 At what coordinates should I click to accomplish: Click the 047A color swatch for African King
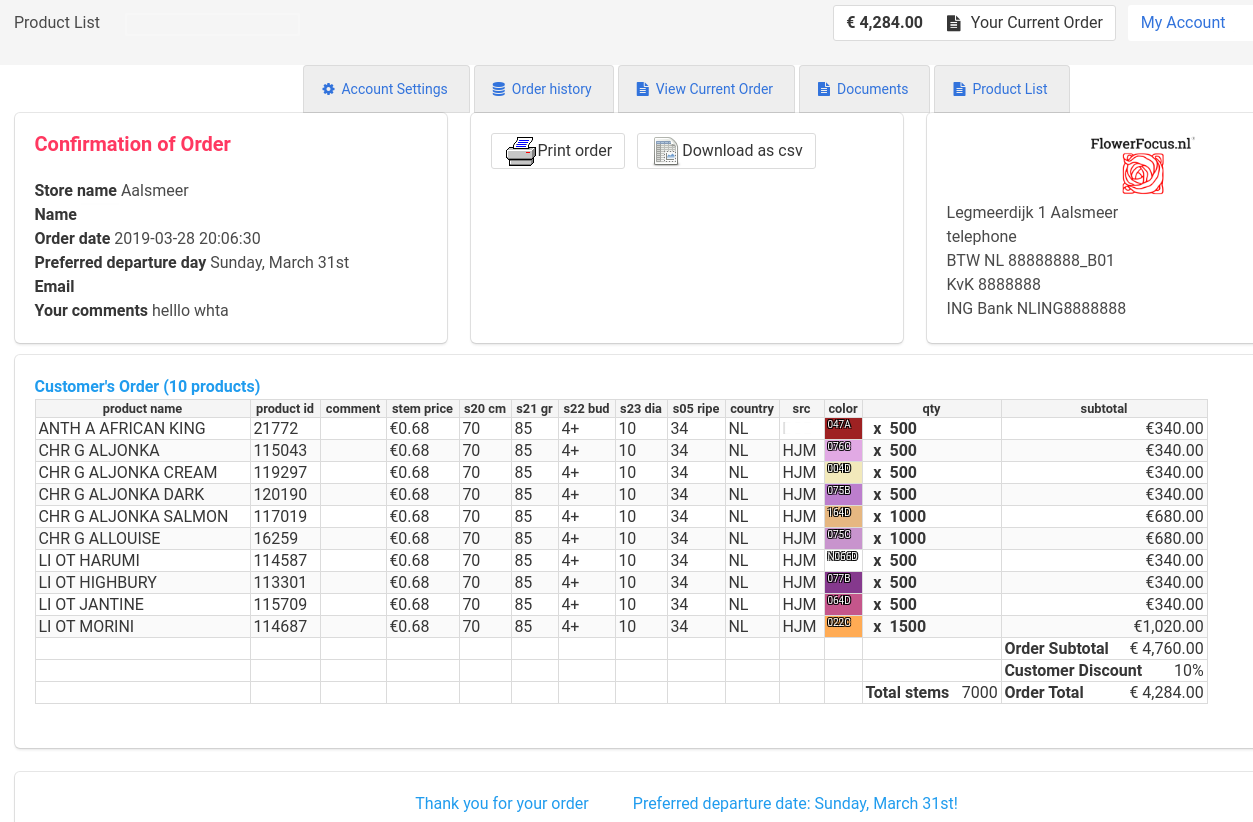tap(843, 428)
